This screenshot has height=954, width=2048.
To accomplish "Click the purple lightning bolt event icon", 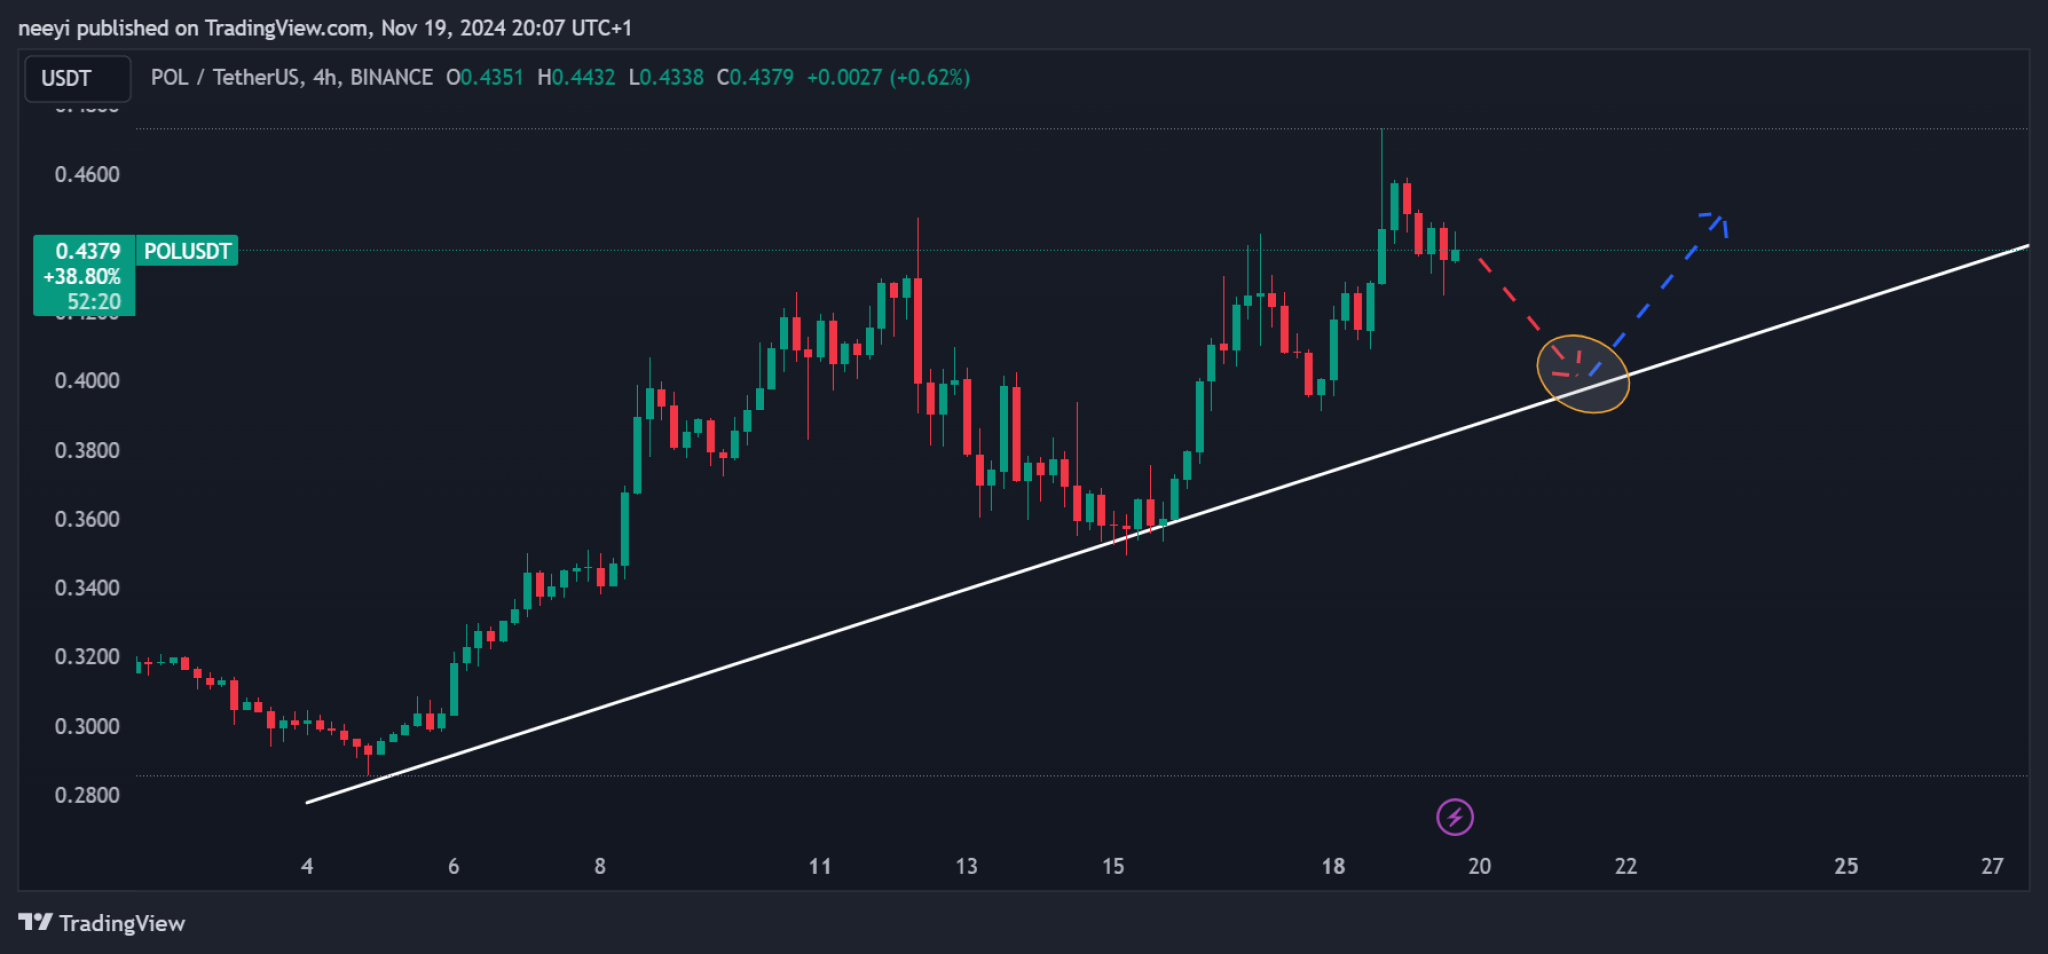I will coord(1455,816).
